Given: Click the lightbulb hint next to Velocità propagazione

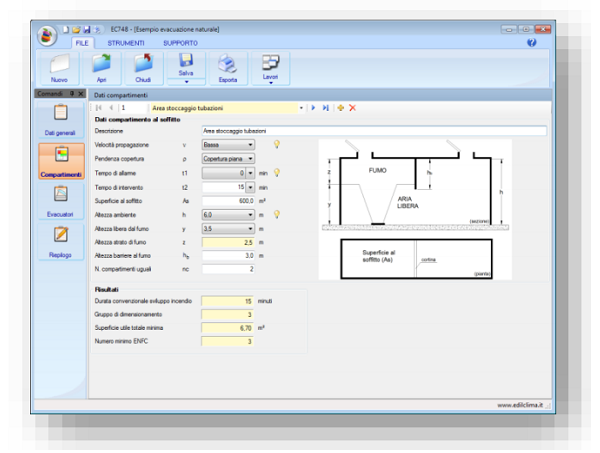Looking at the screenshot, I should click(276, 144).
